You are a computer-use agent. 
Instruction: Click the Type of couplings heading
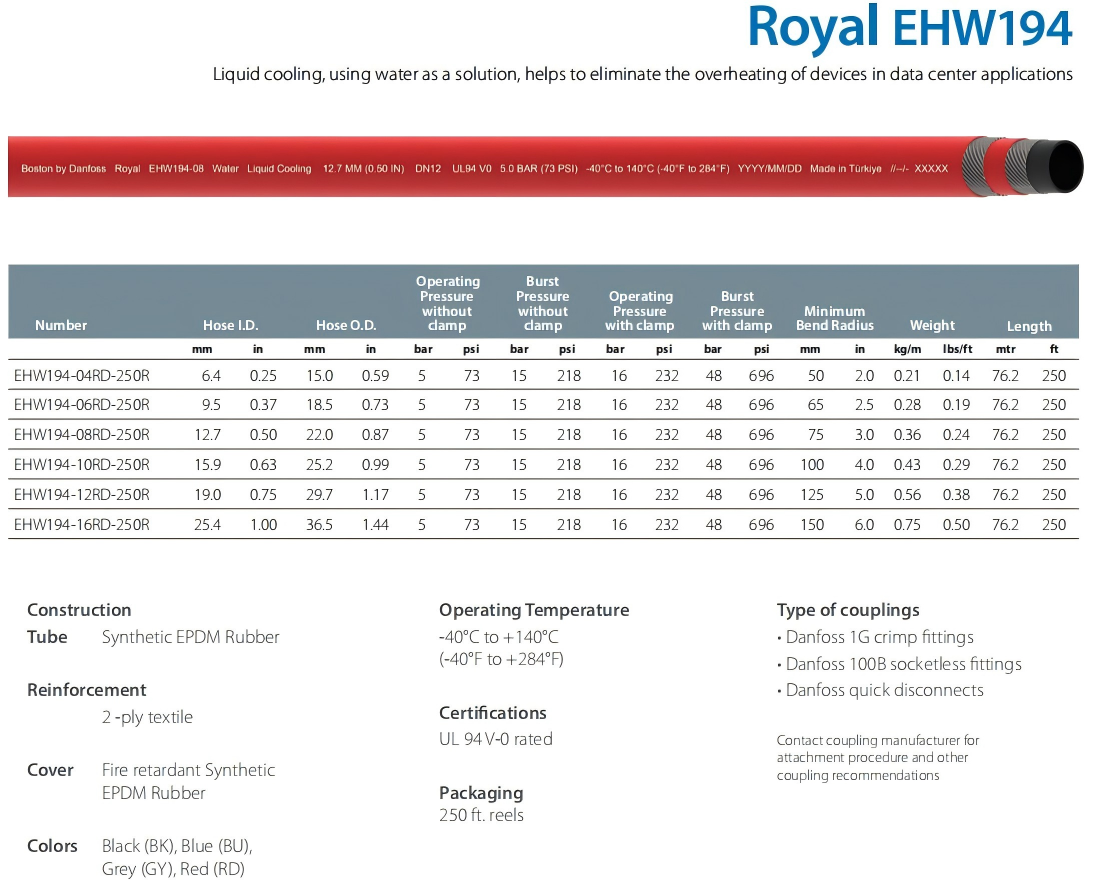tap(848, 610)
